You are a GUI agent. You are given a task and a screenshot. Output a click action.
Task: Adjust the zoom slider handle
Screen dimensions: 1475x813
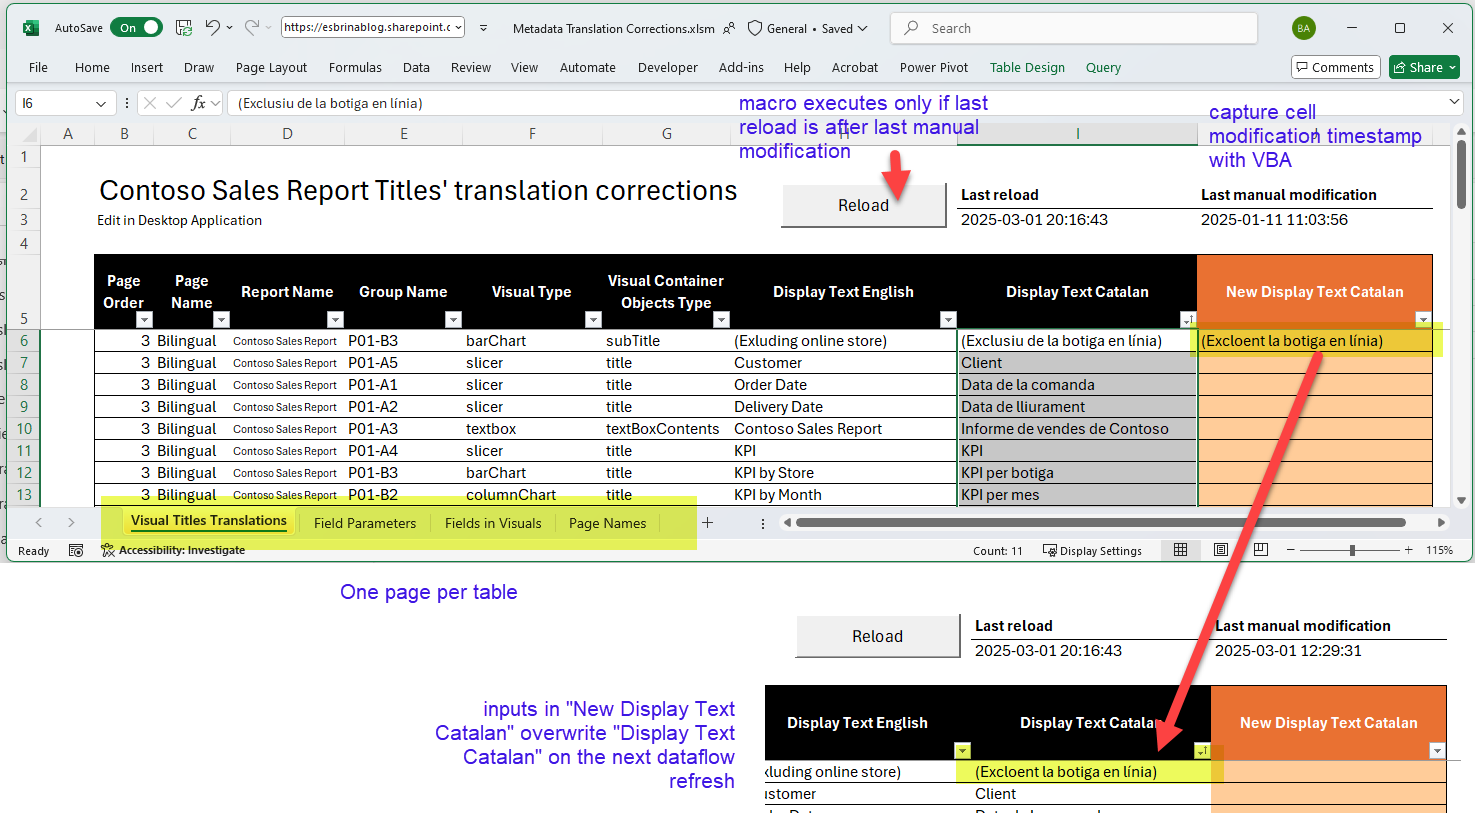(1352, 550)
